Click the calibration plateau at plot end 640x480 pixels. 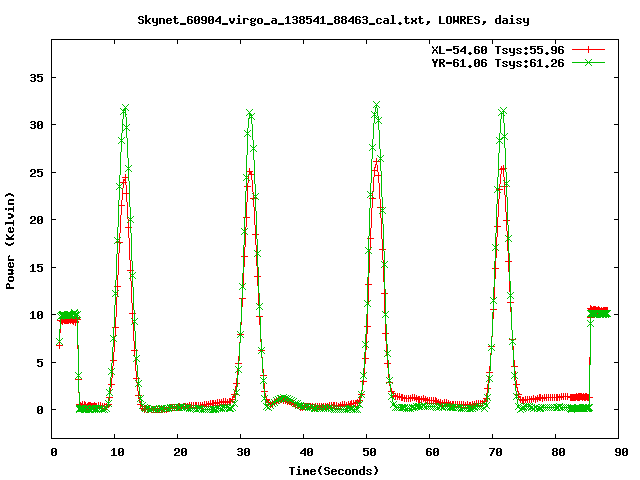pyautogui.click(x=598, y=311)
